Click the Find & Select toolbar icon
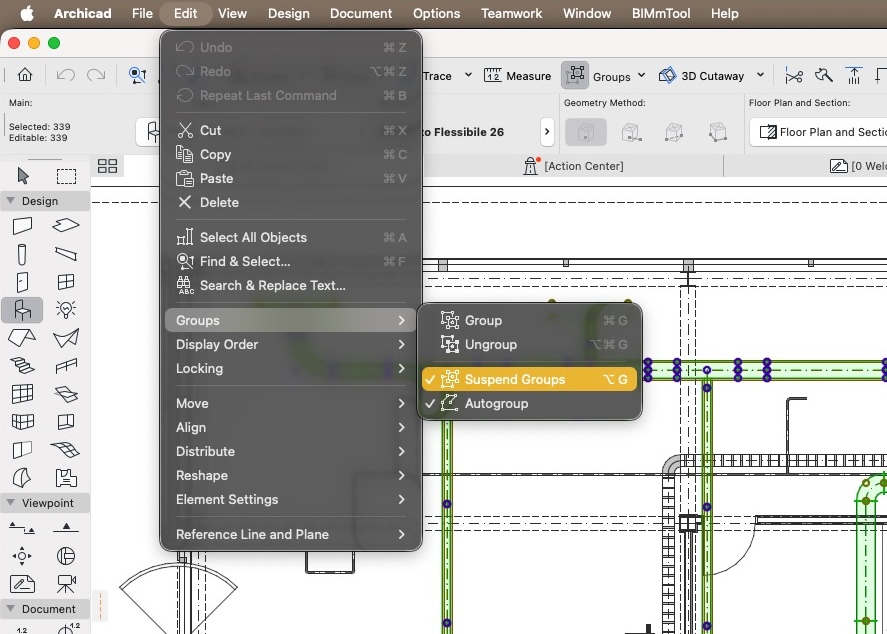 (x=137, y=75)
